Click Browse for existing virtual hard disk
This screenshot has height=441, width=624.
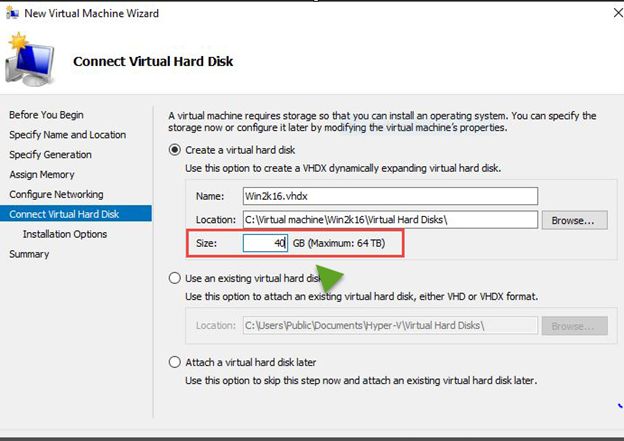[x=574, y=326]
